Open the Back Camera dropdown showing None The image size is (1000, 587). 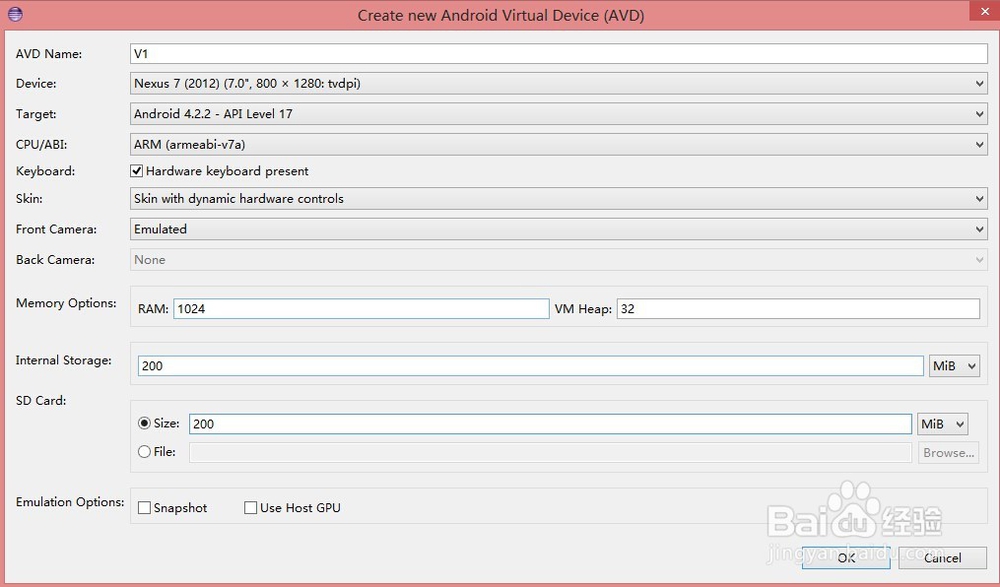(x=559, y=260)
